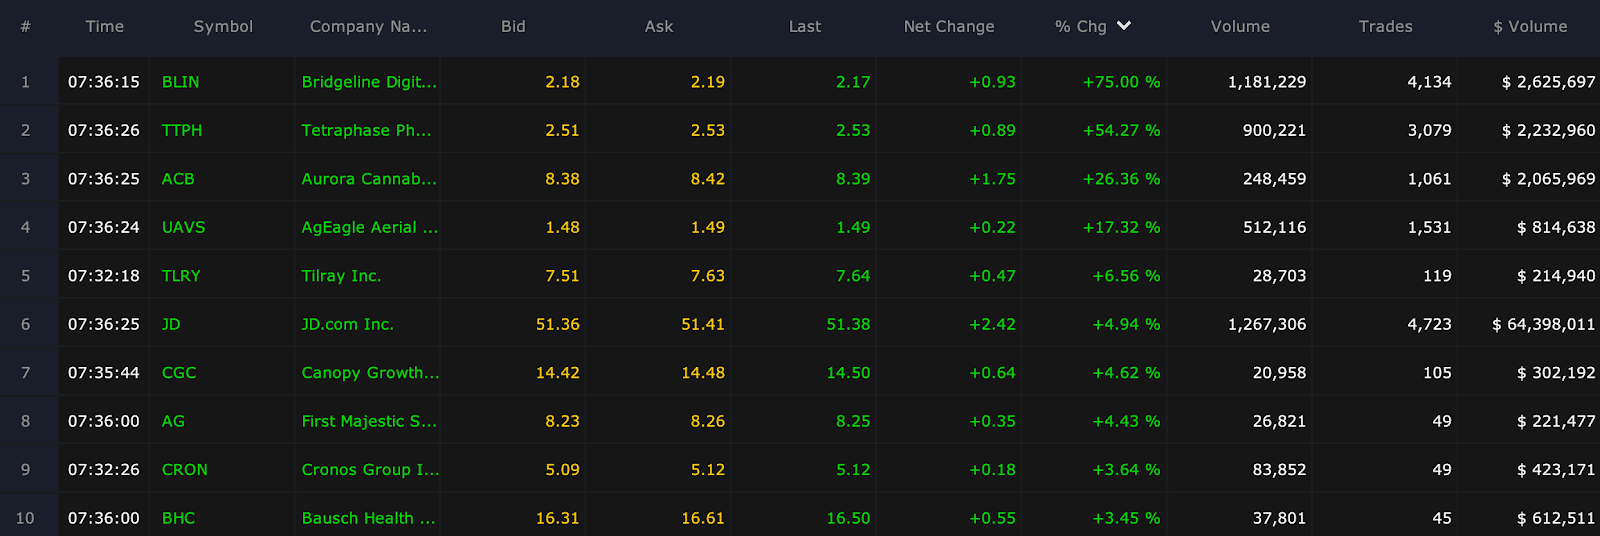Select row 10 with BHC
This screenshot has width=1600, height=536.
(800, 518)
